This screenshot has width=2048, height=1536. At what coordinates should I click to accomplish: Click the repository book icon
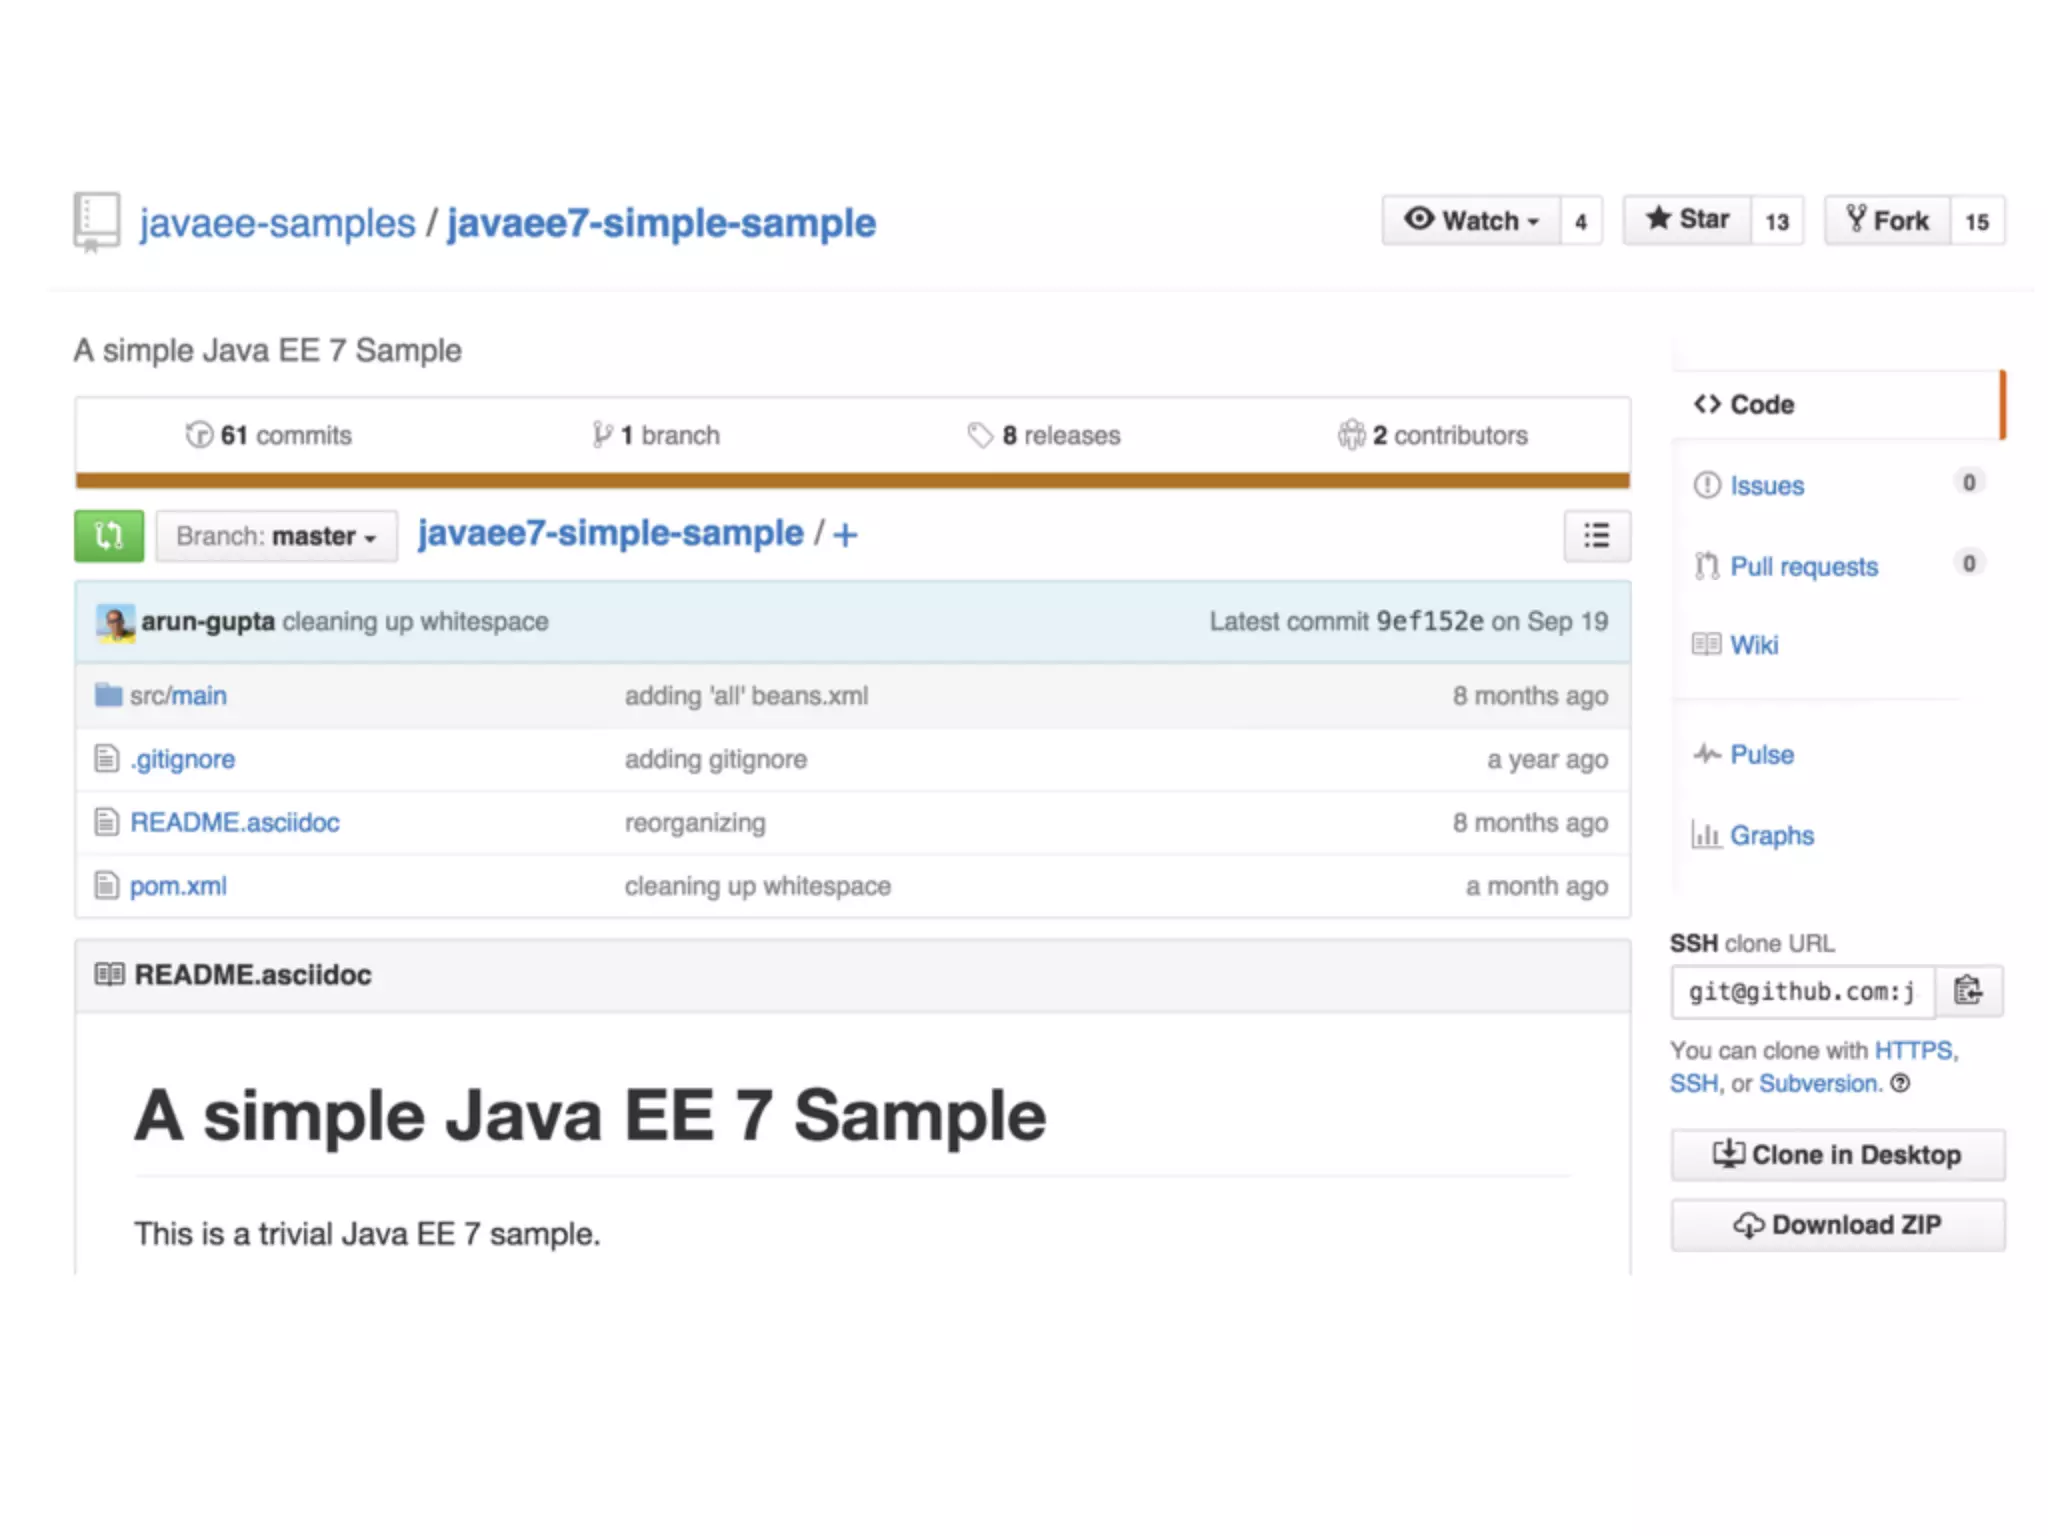point(97,221)
